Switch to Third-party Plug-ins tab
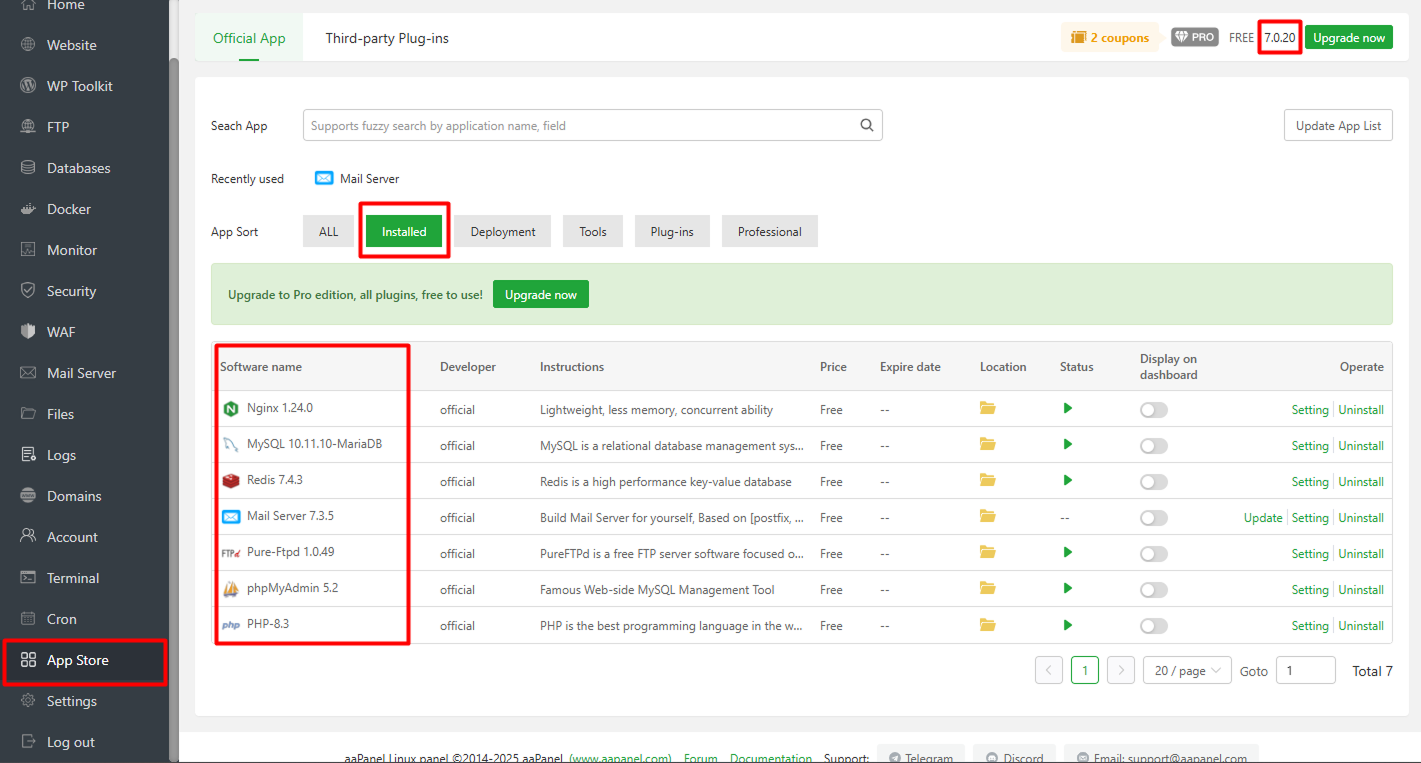 [x=387, y=37]
